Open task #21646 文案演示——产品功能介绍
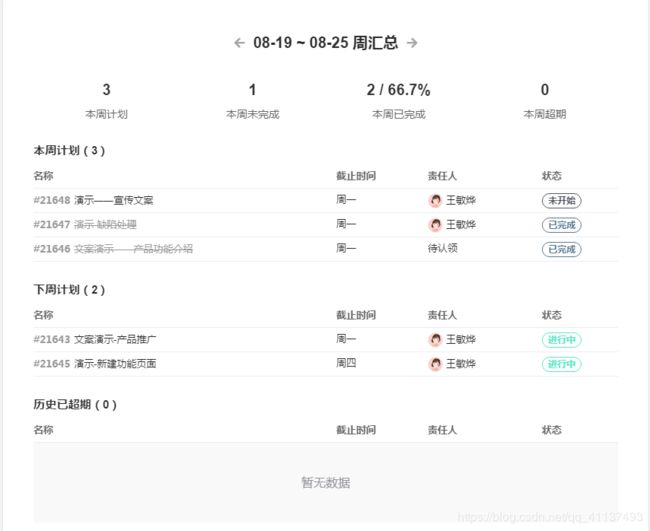The height and width of the screenshot is (531, 650). click(x=113, y=249)
